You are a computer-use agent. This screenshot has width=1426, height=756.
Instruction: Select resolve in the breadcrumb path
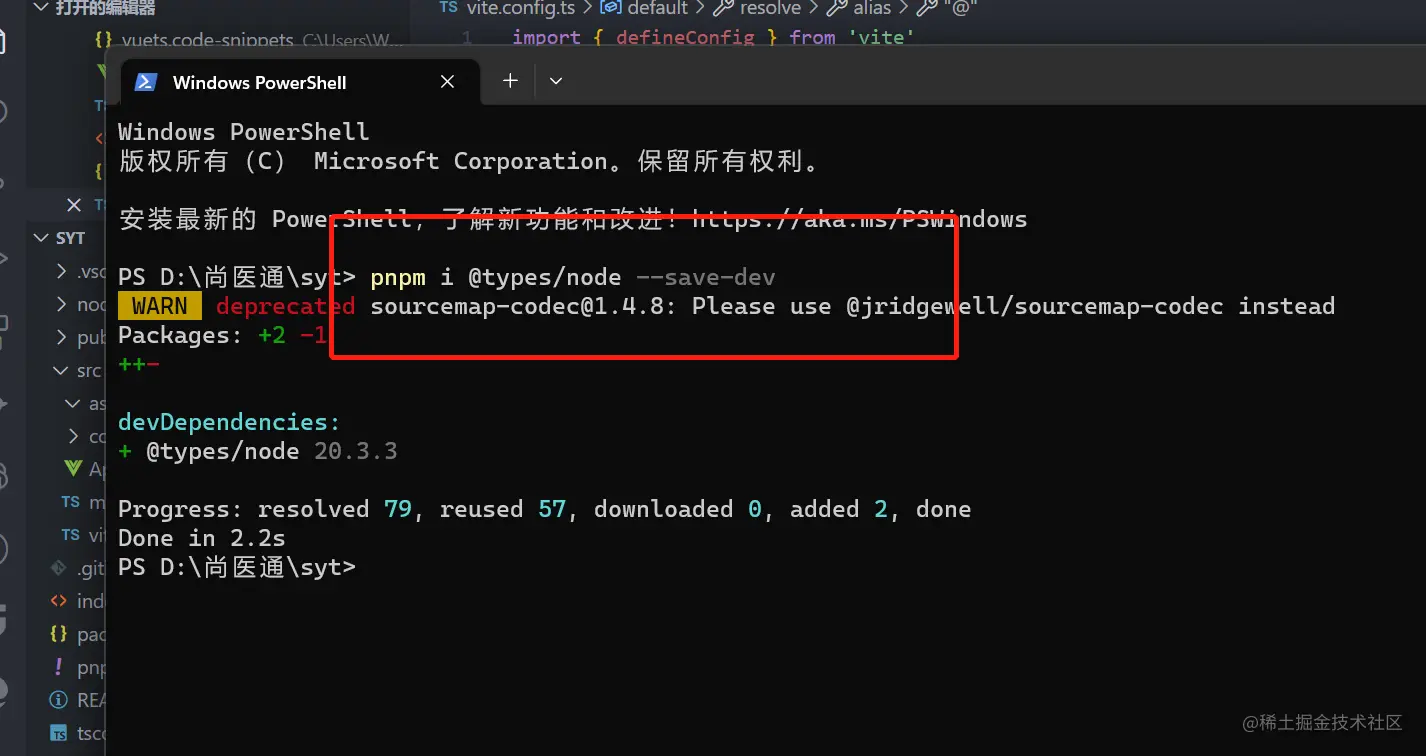point(770,8)
